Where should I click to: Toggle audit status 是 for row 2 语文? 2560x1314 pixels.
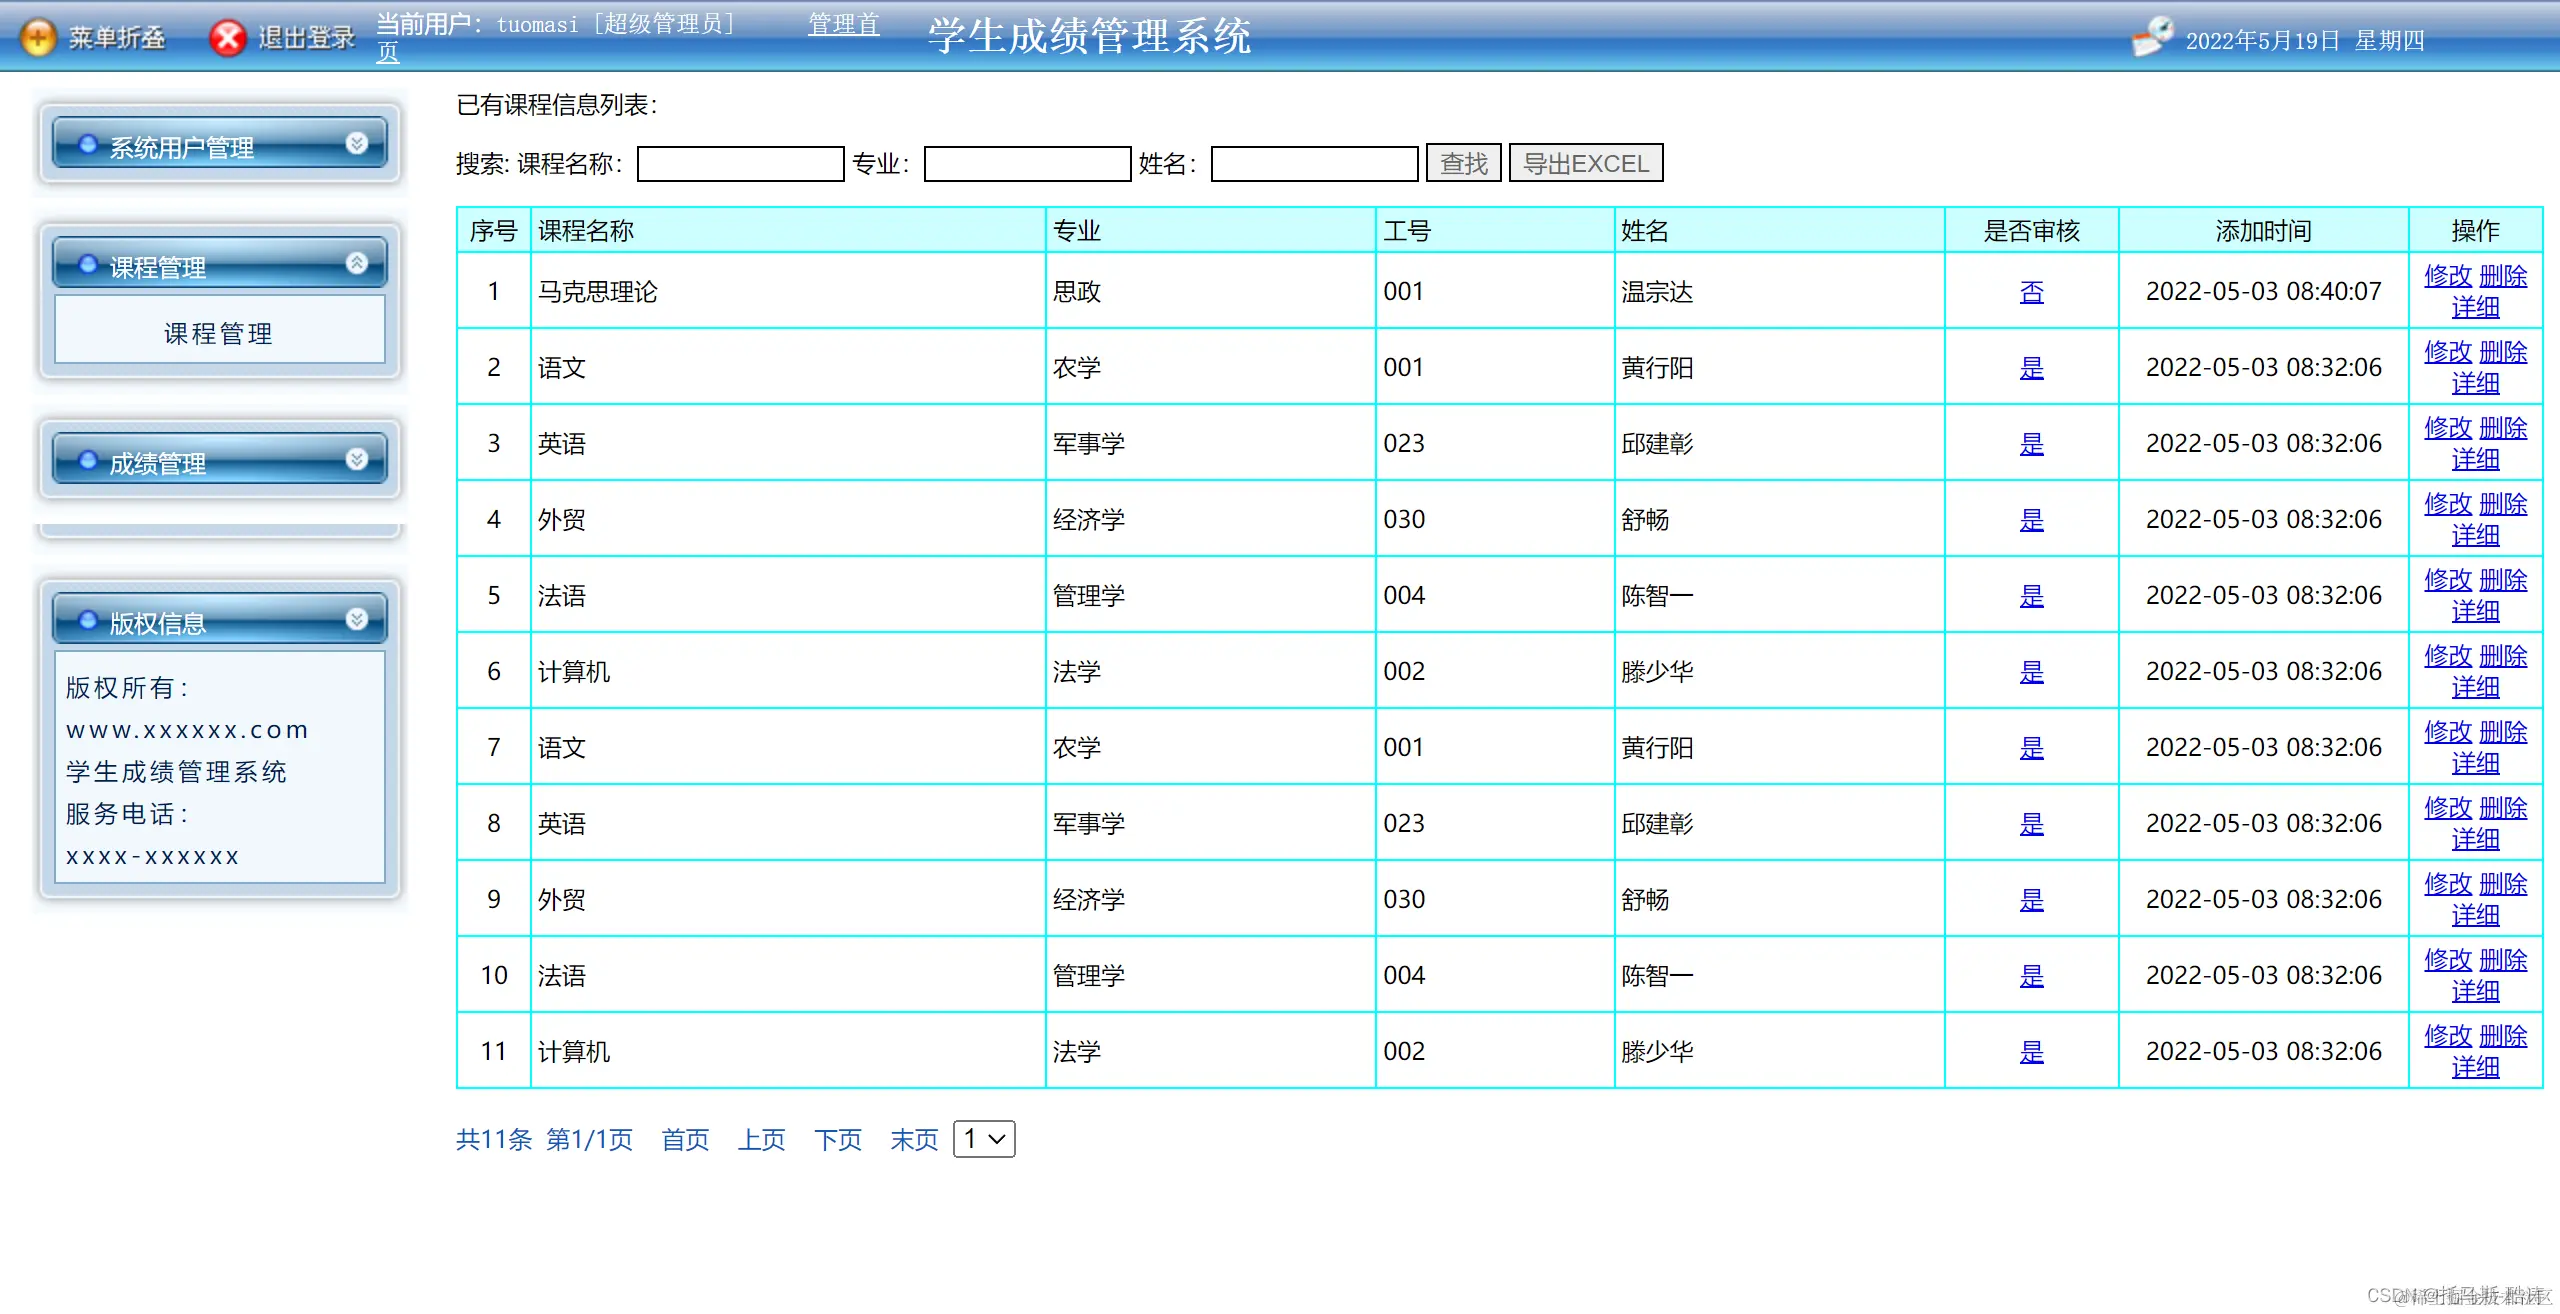point(2031,368)
